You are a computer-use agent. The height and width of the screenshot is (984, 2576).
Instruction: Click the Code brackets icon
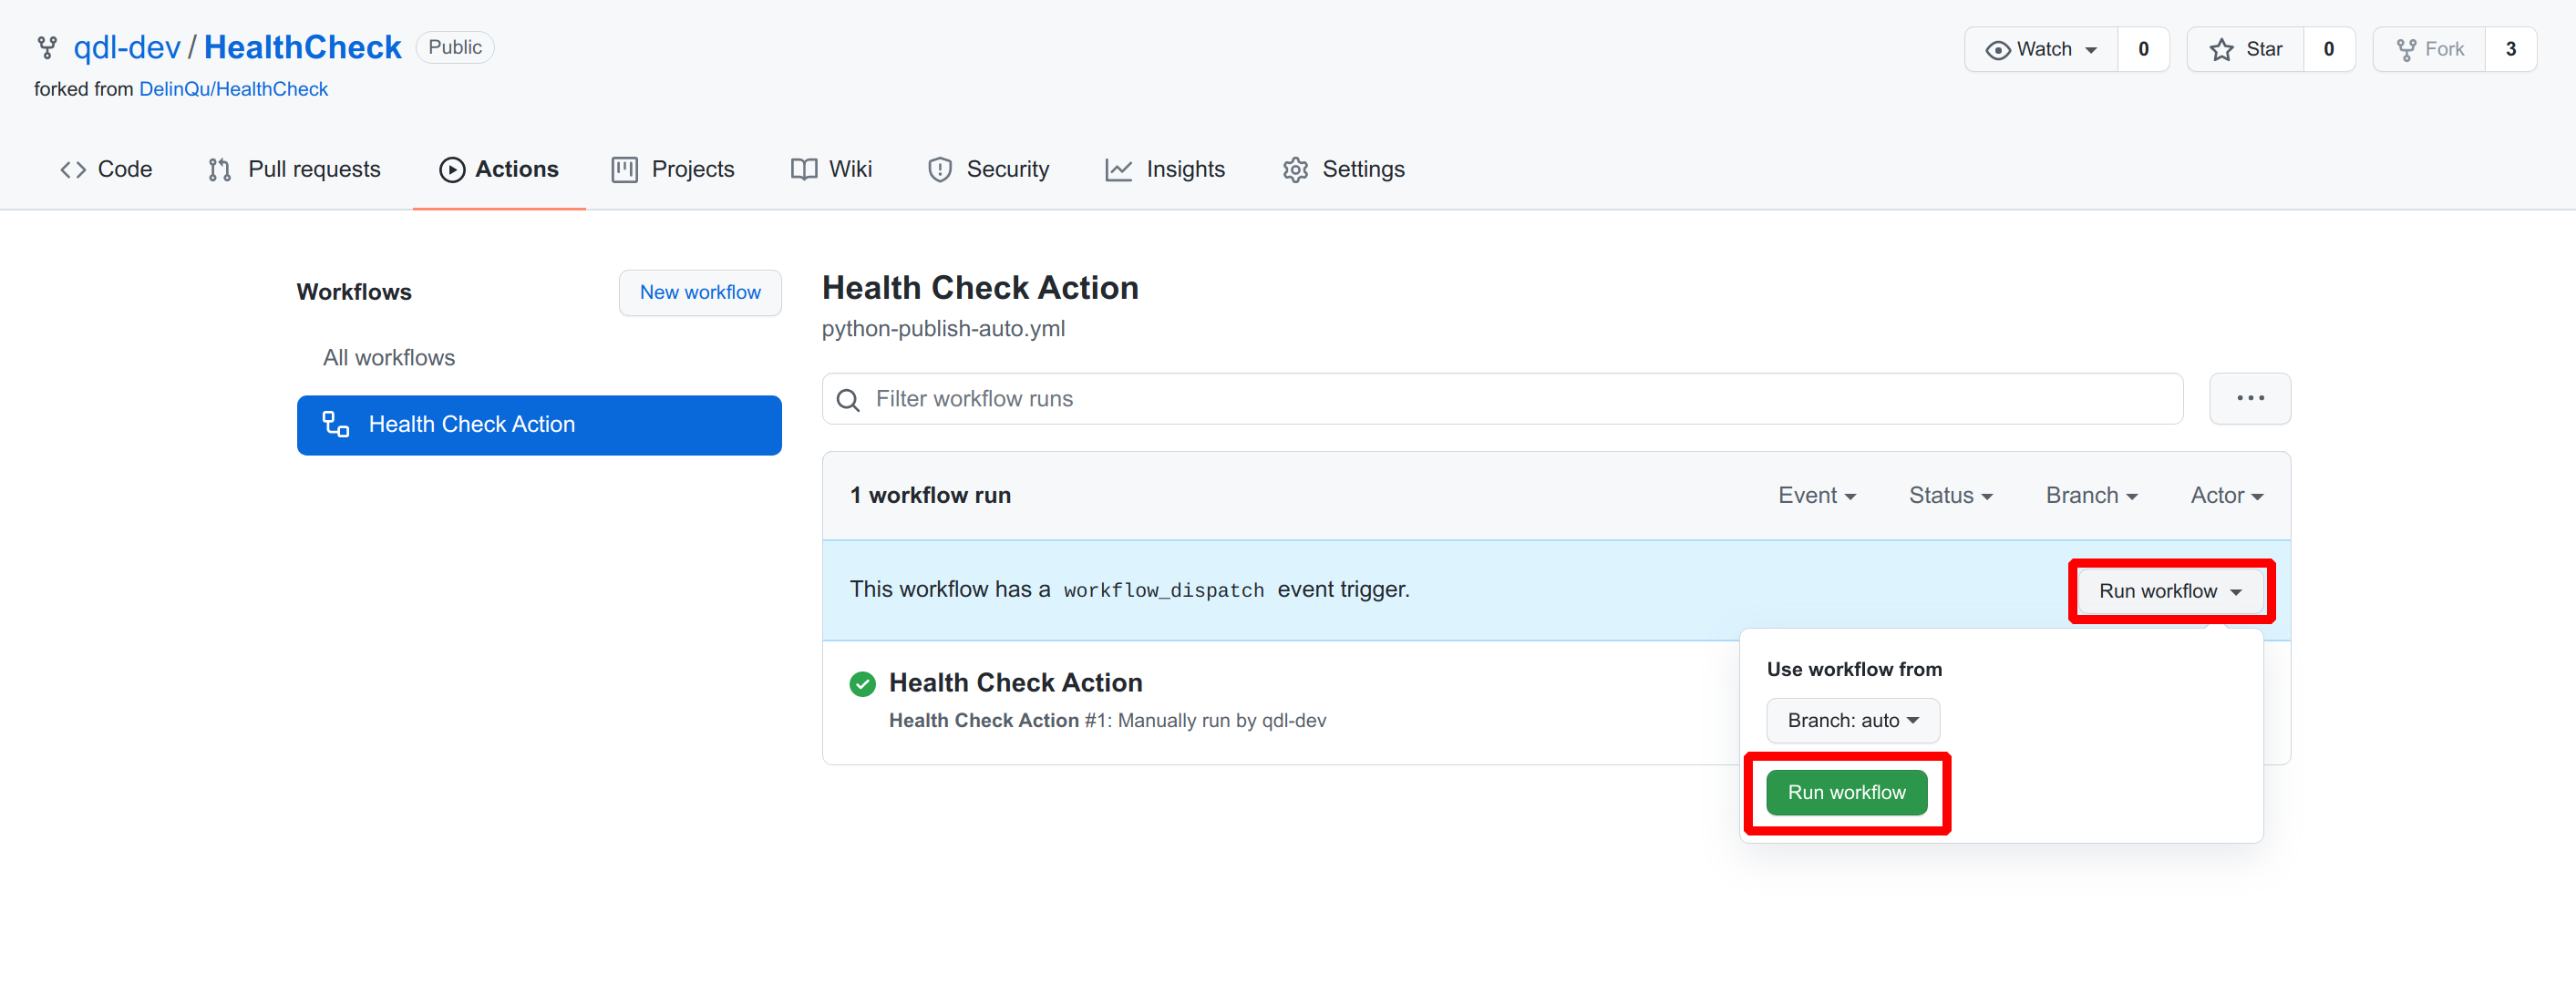73,170
